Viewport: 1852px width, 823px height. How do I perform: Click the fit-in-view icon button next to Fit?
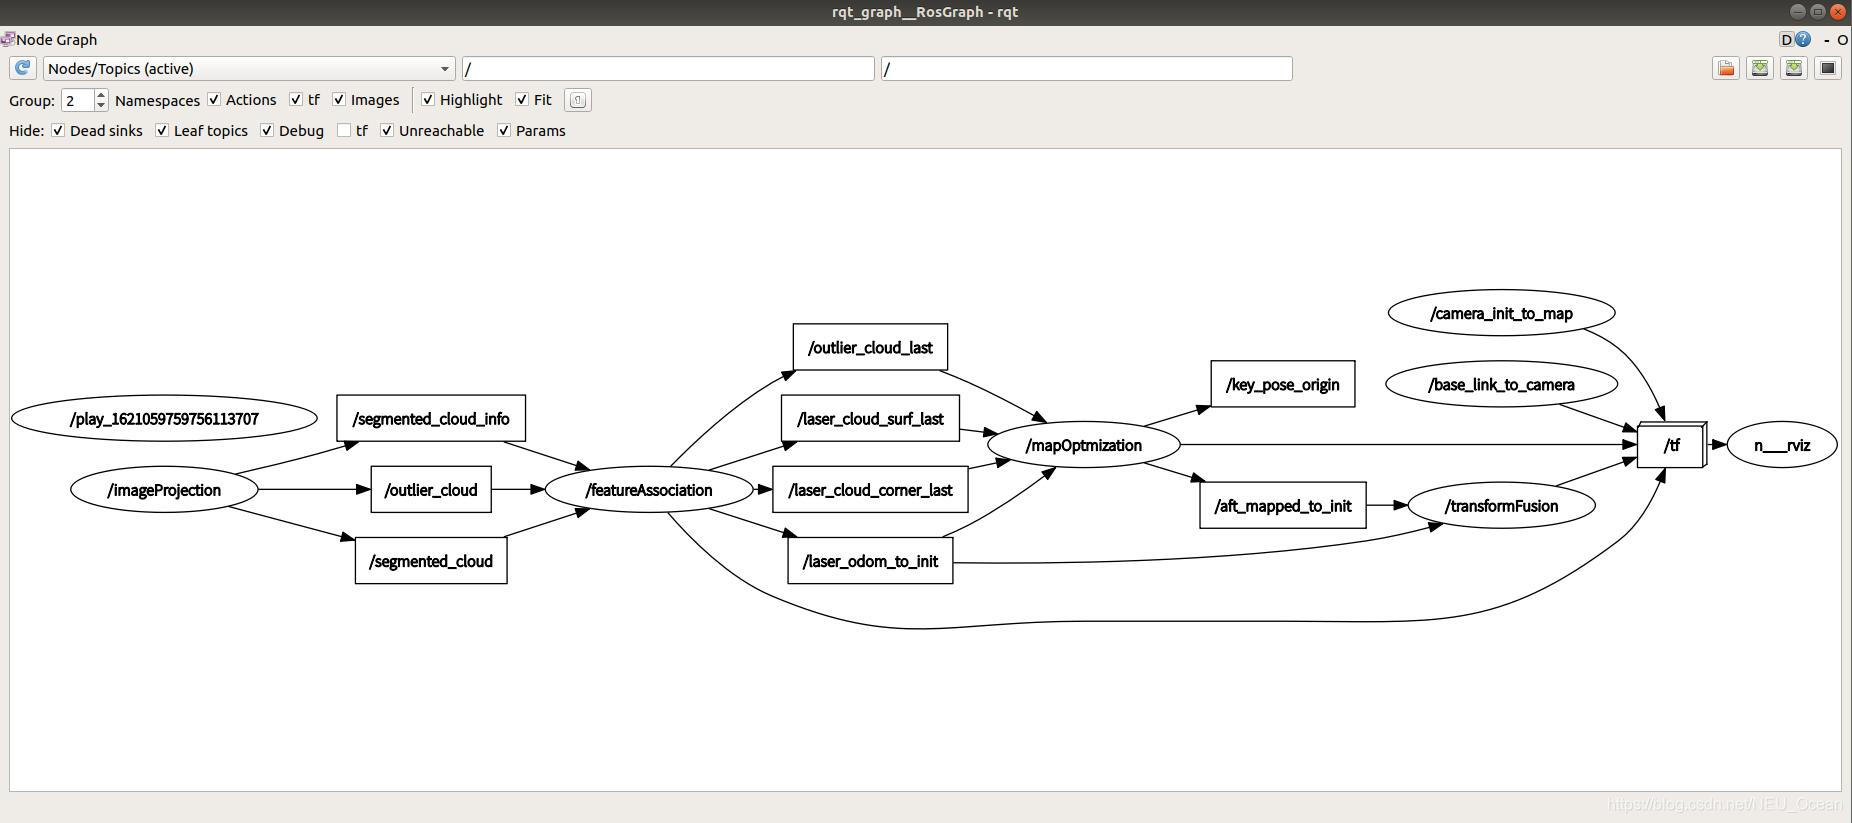click(578, 100)
